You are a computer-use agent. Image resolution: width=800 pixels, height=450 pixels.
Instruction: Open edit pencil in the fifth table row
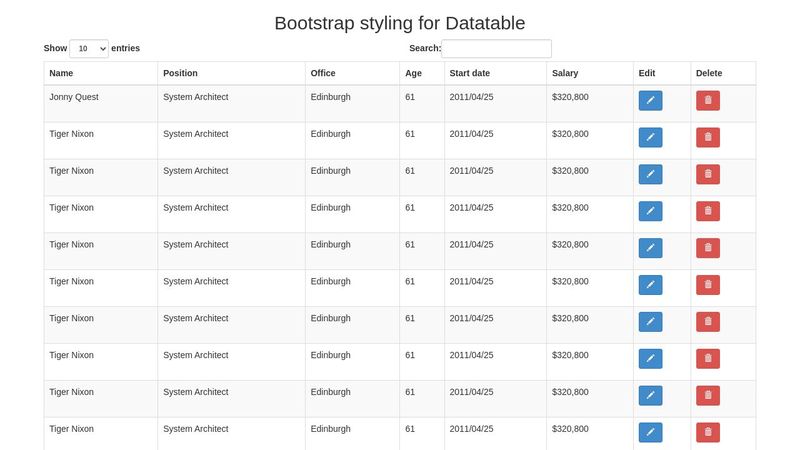[x=650, y=248]
